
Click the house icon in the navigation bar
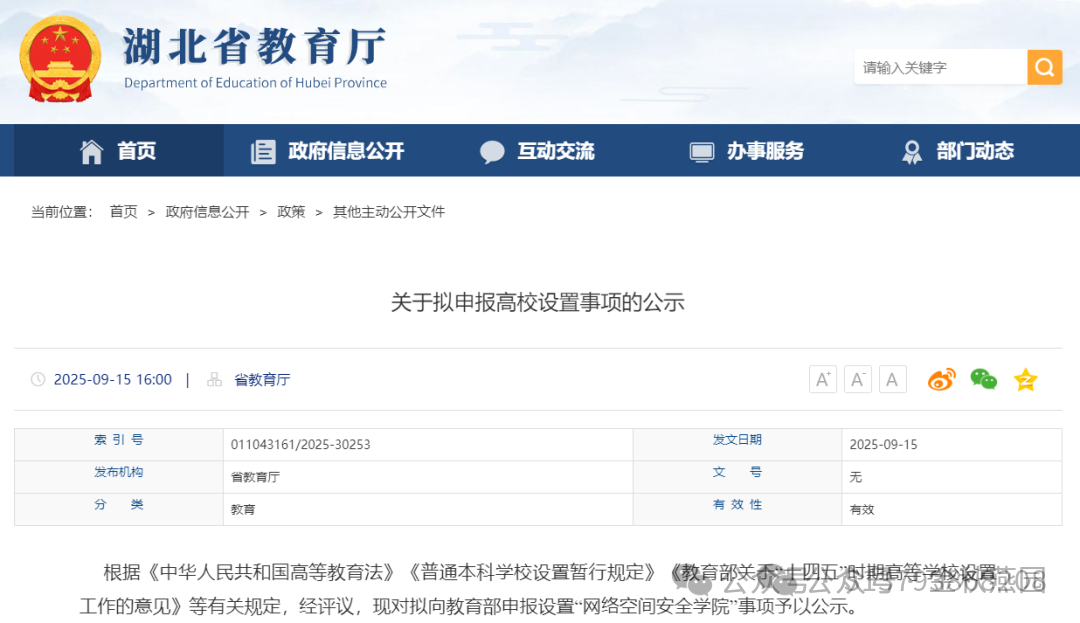point(92,151)
